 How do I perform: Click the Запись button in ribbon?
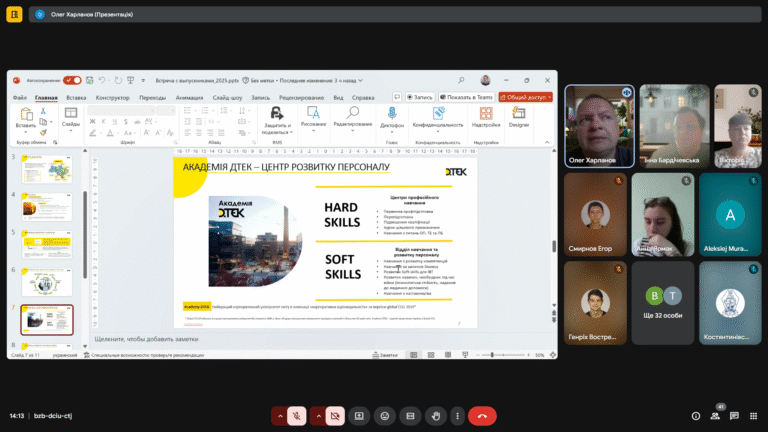(x=420, y=97)
